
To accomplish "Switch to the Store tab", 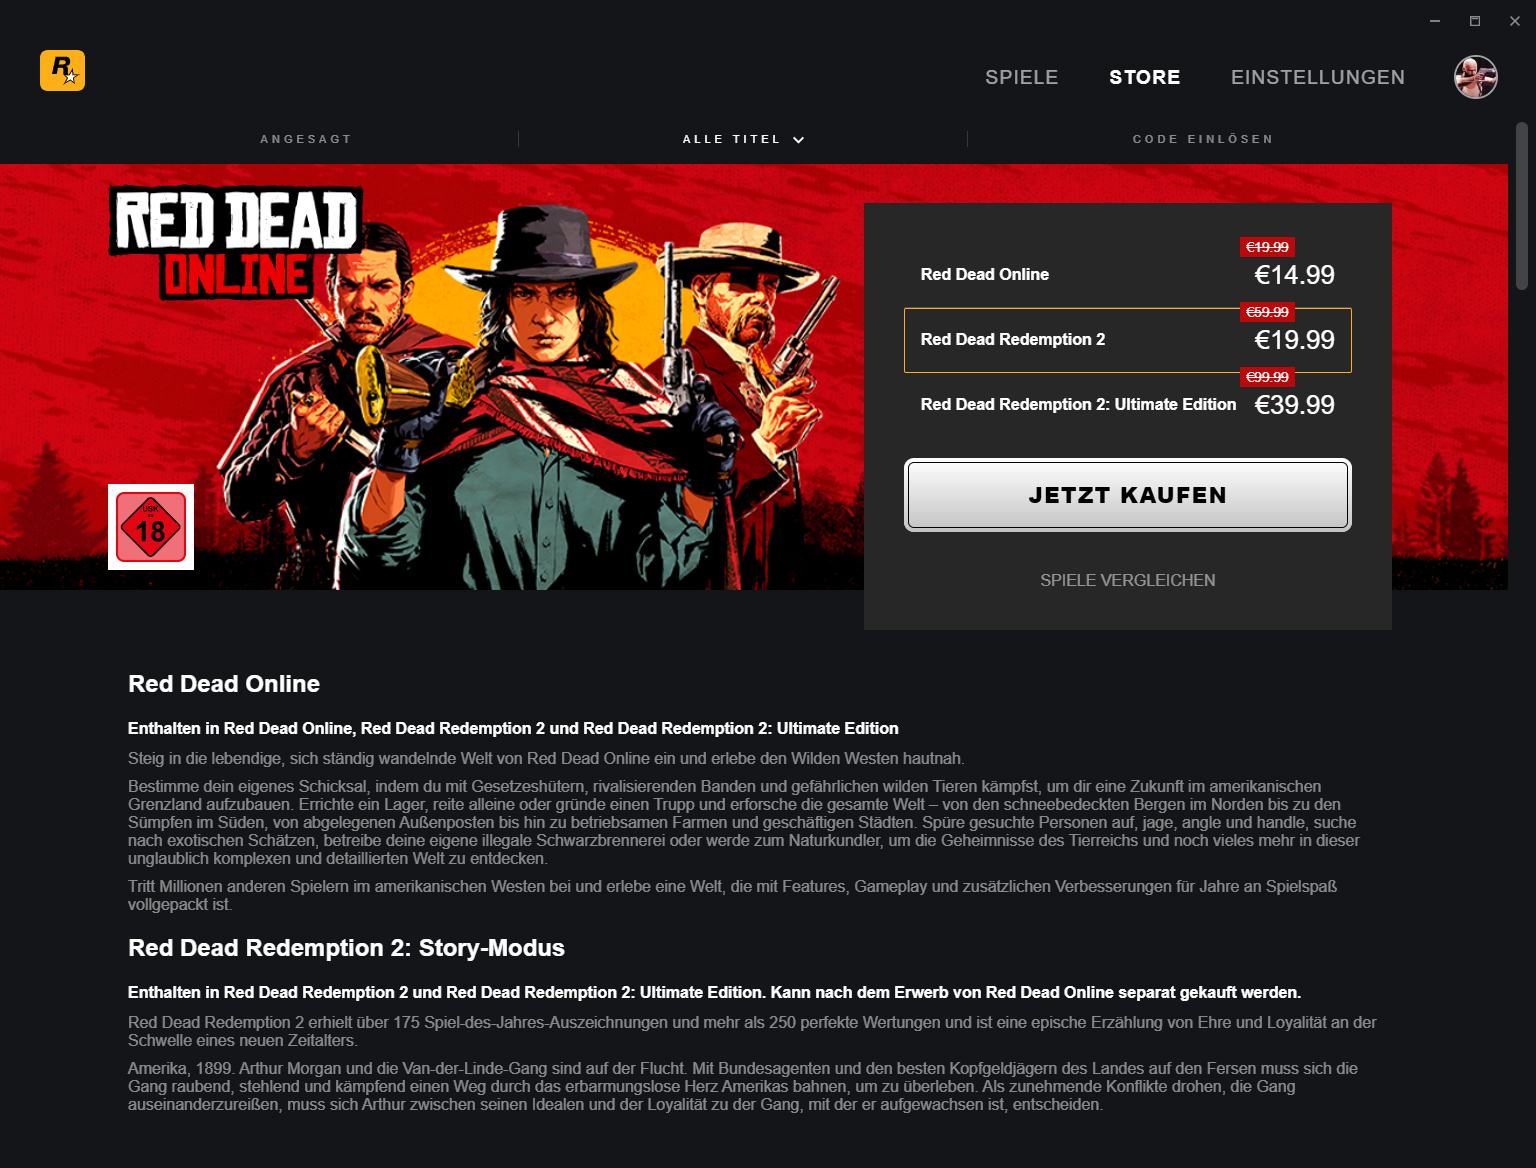I will pyautogui.click(x=1145, y=77).
